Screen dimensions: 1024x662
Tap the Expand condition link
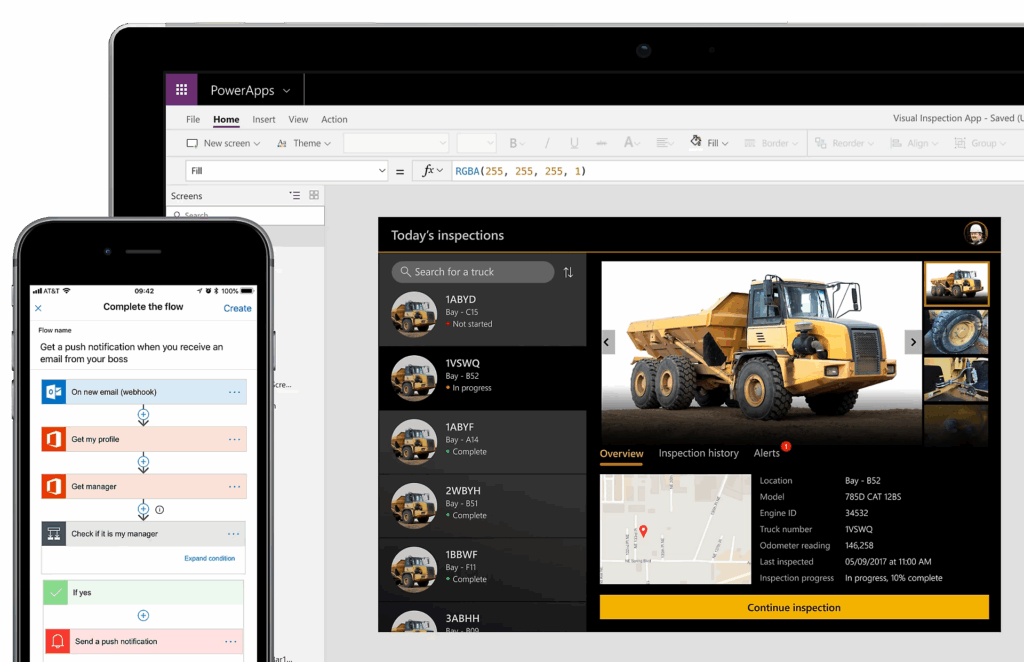[x=209, y=558]
